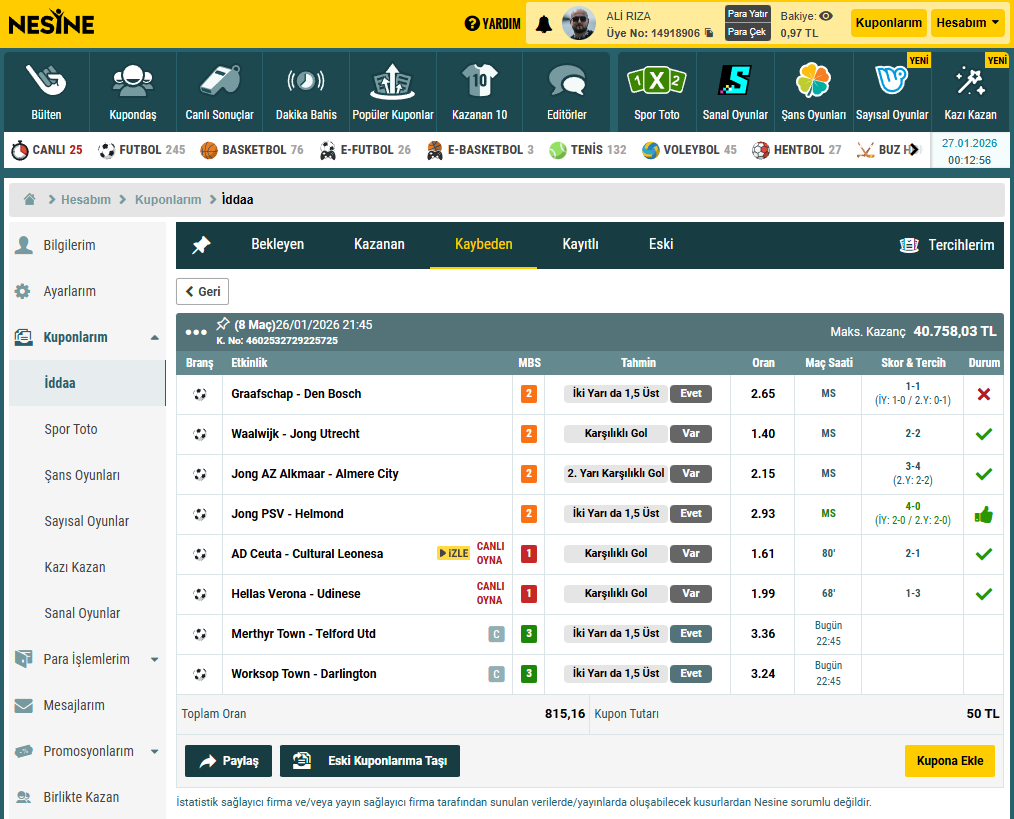Image resolution: width=1014 pixels, height=819 pixels.
Task: Click the home breadcrumb icon
Action: coord(30,199)
